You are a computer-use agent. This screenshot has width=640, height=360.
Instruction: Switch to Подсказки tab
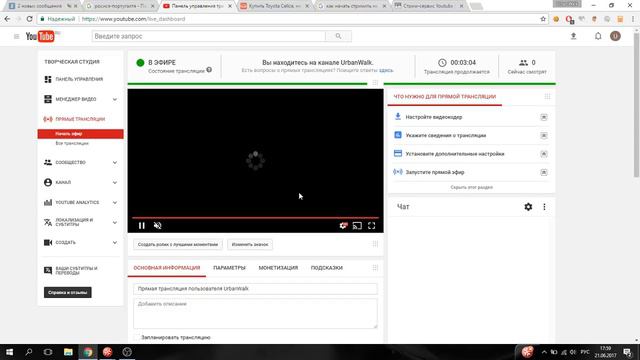[x=327, y=268]
